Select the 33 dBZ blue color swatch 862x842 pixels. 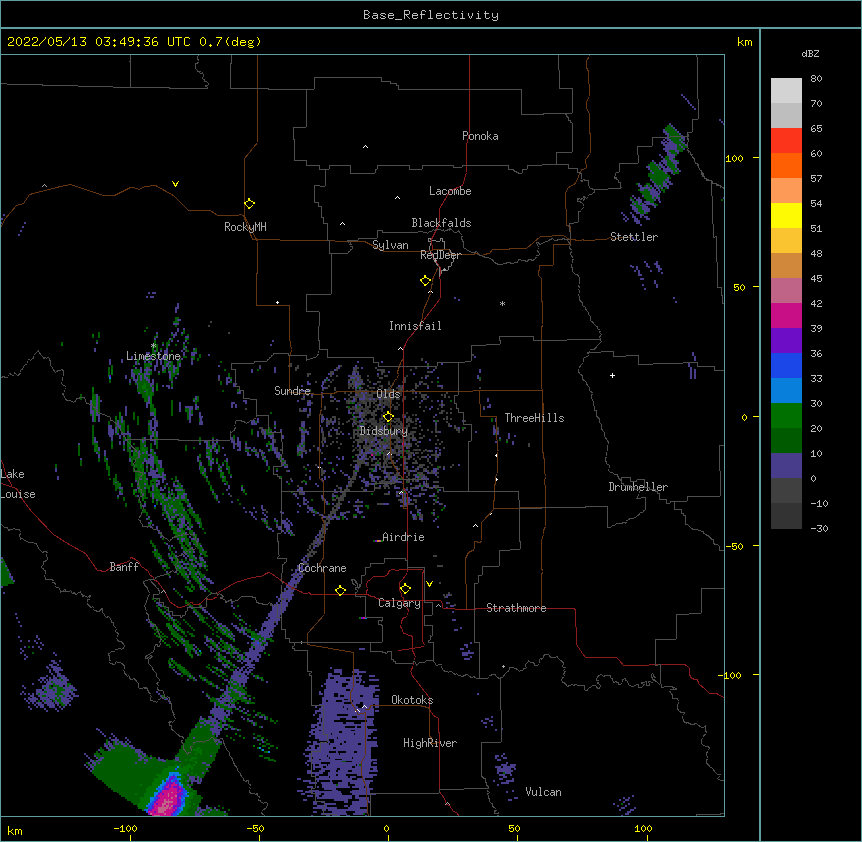(x=786, y=365)
